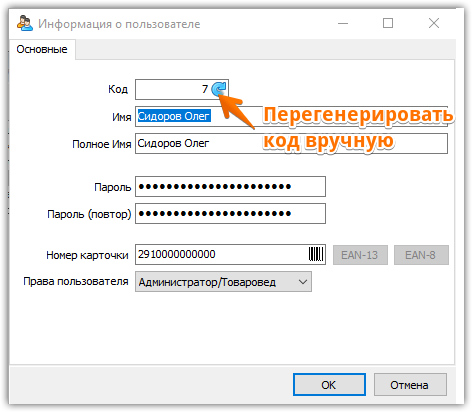Click the users icon in the title bar
This screenshot has width=472, height=412.
pyautogui.click(x=25, y=23)
